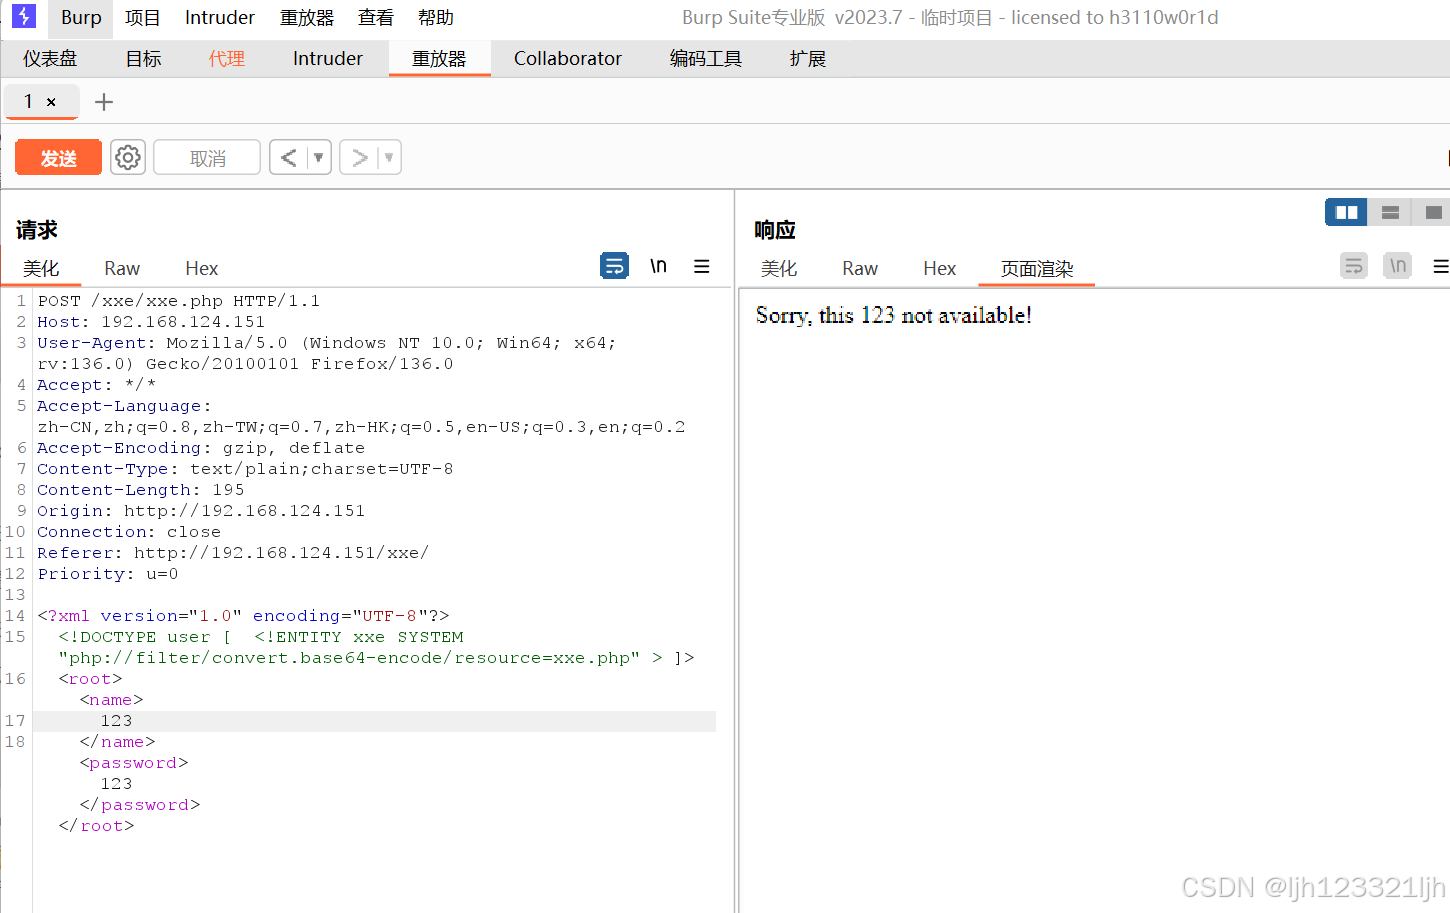Click the Referer header line

(x=233, y=553)
